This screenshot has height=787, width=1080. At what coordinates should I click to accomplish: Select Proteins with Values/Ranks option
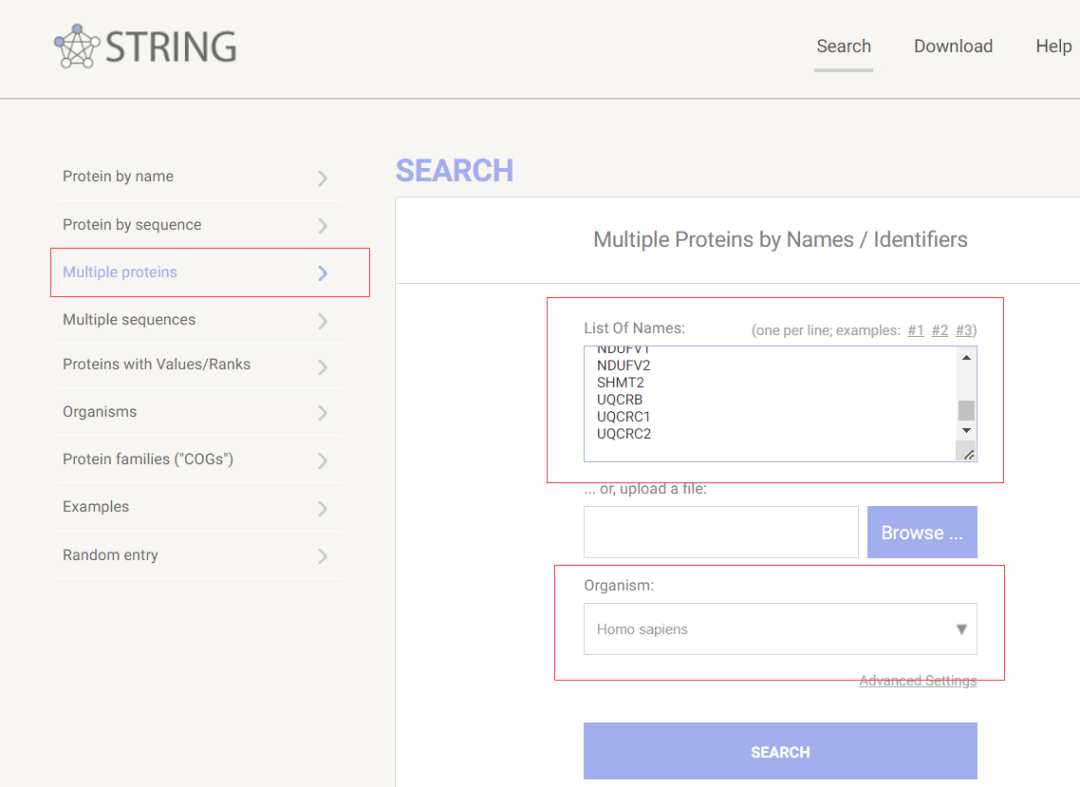pos(157,364)
